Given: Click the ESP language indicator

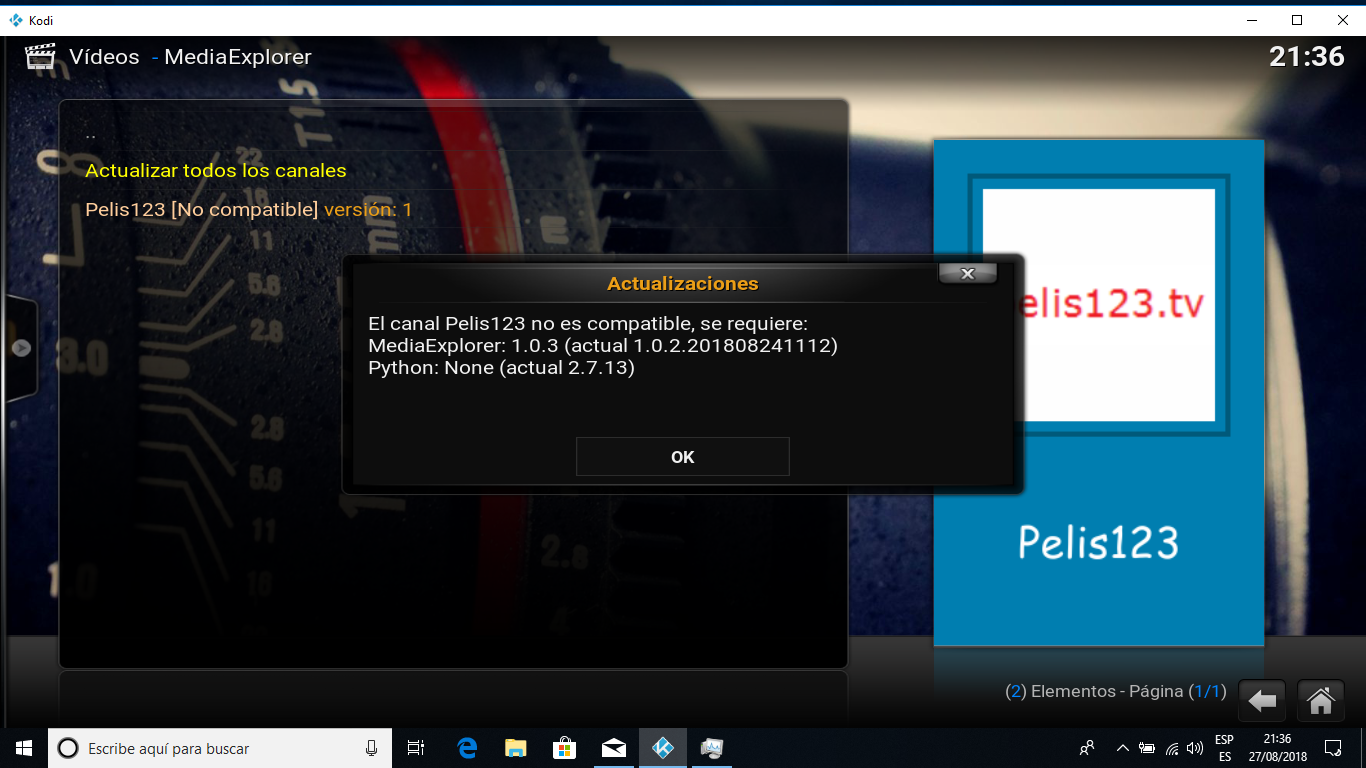Looking at the screenshot, I should 1224,748.
